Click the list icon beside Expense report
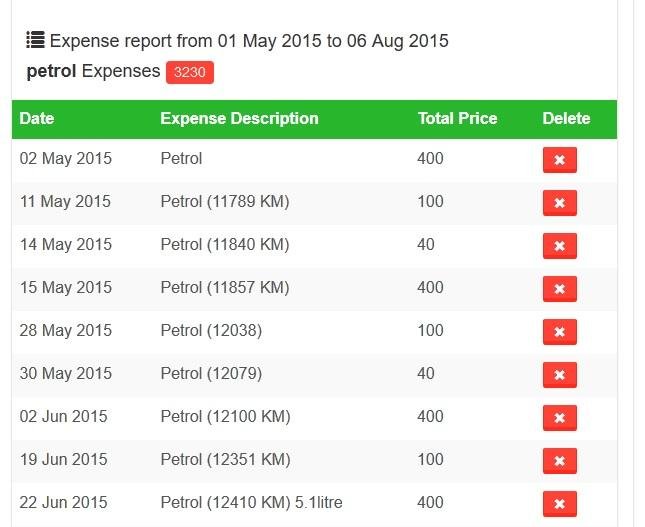 (x=35, y=41)
